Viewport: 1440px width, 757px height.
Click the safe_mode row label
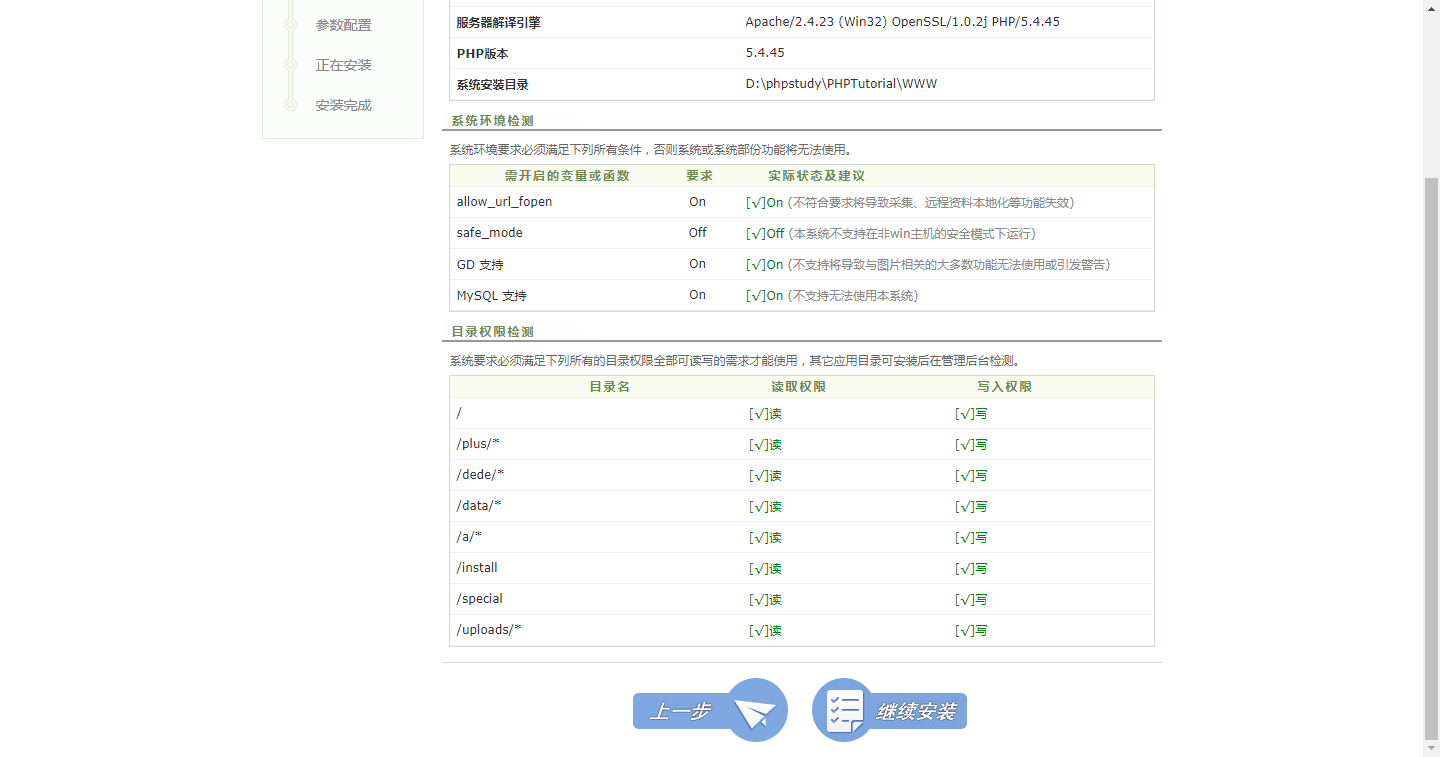490,233
